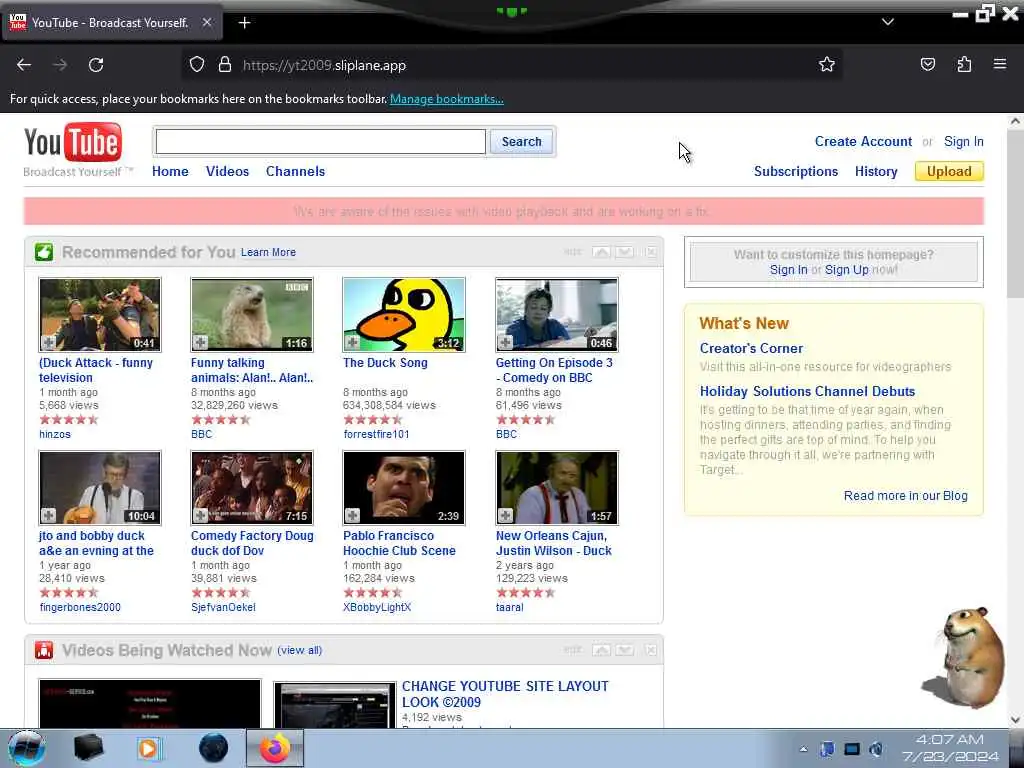Click the YouTube logo
This screenshot has height=768, width=1024.
(x=72, y=142)
